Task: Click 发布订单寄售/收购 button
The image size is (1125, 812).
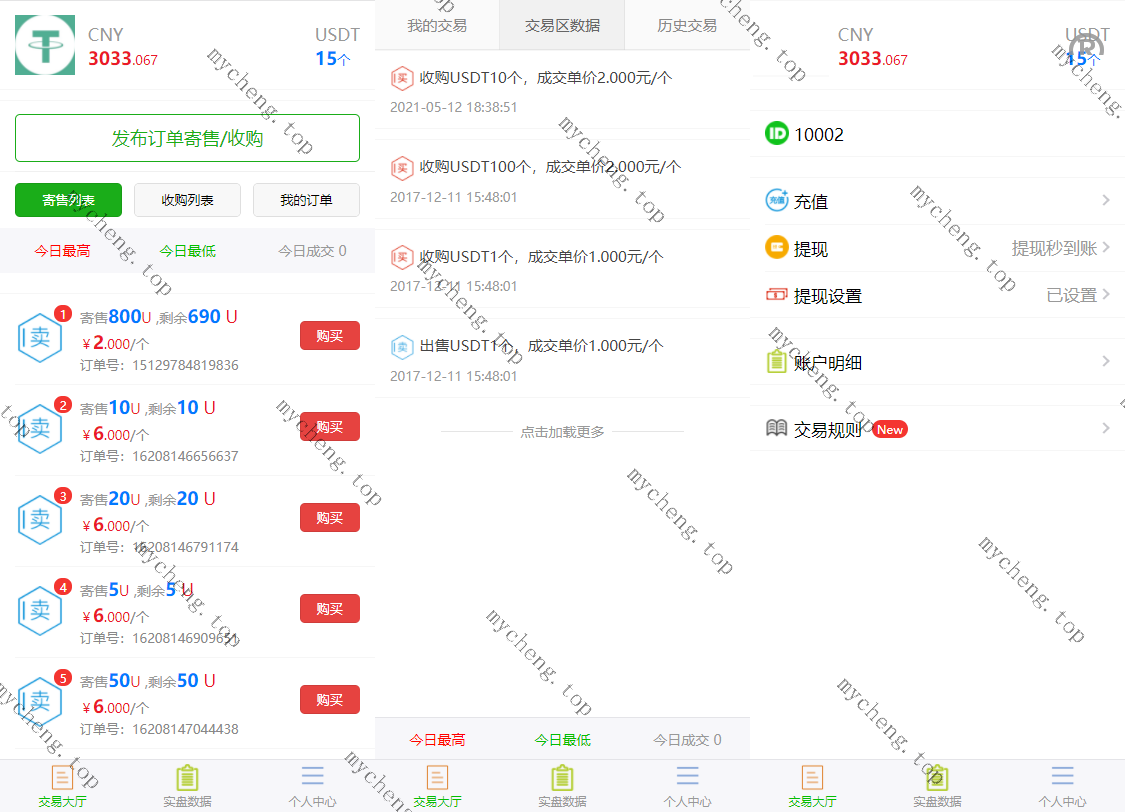Action: 187,138
